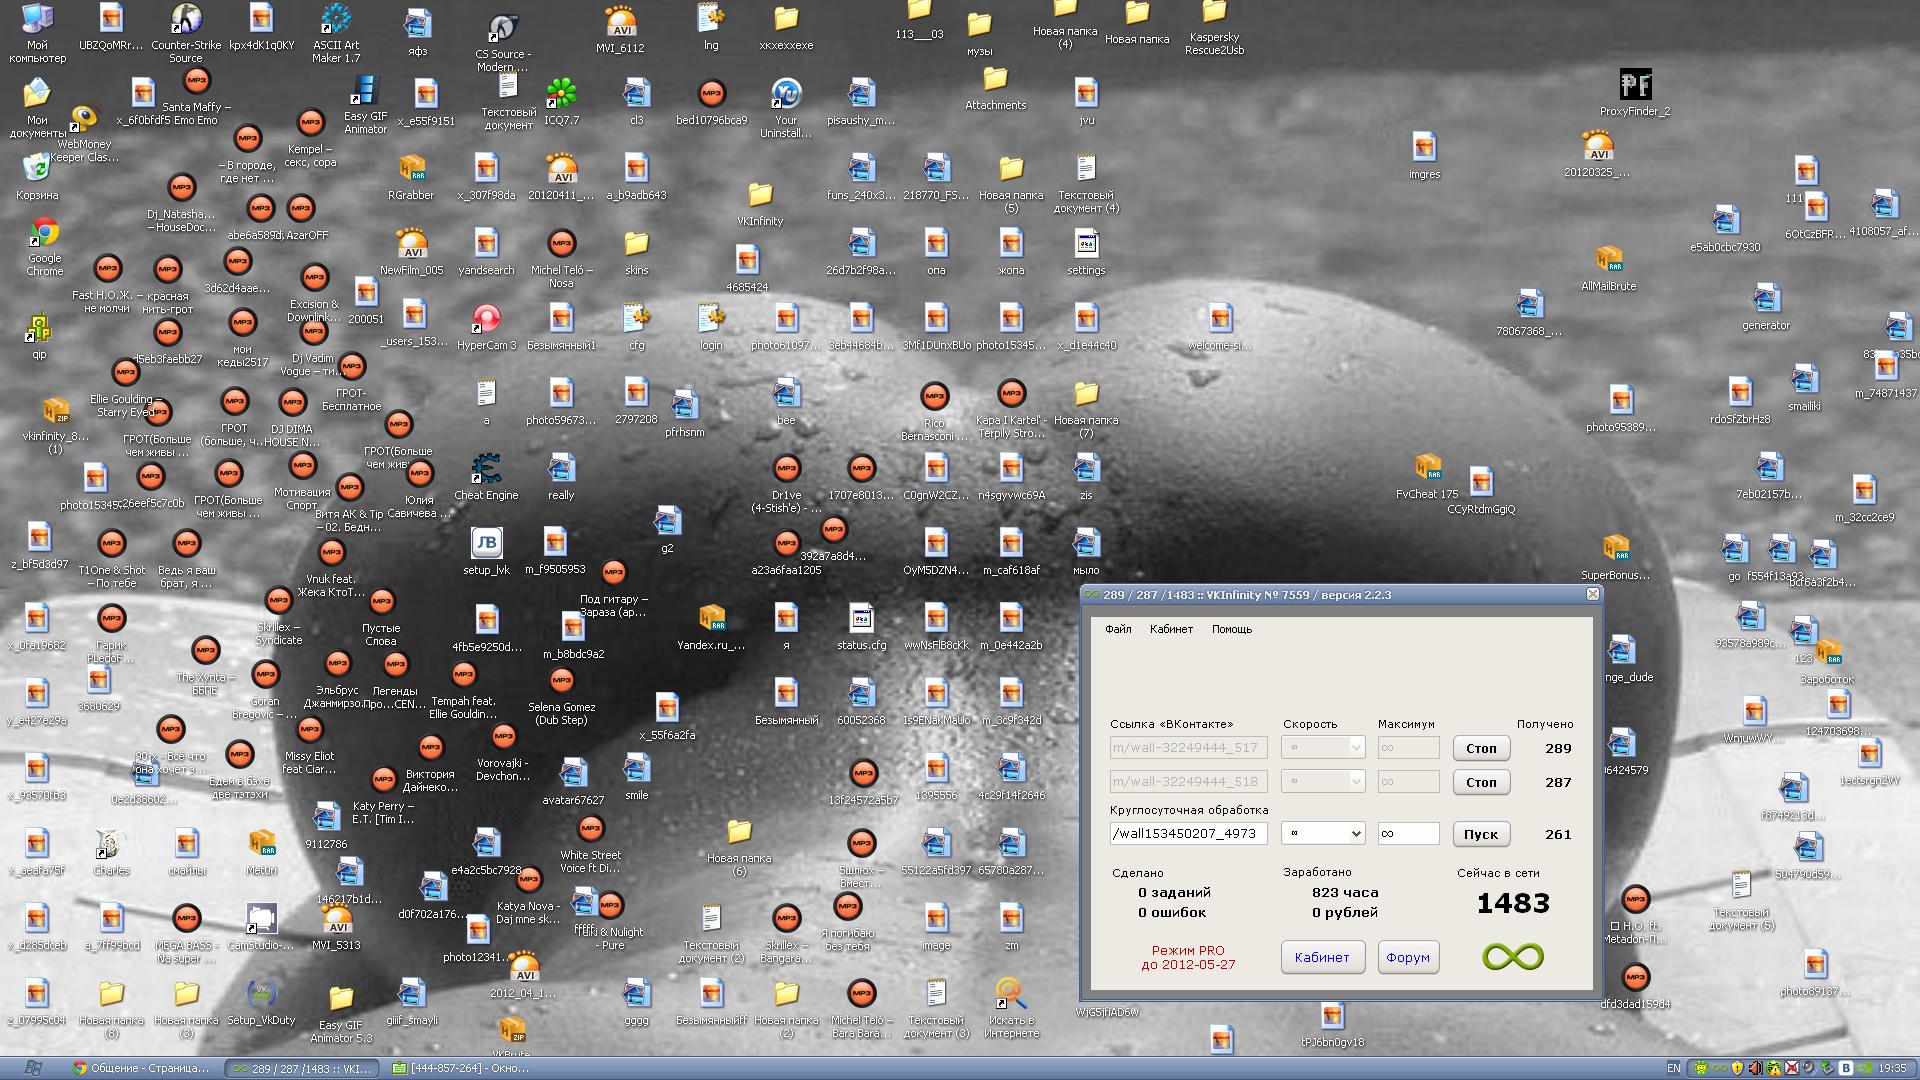Screen dimensions: 1920x1080
Task: Select the SuperBonus archive icon
Action: click(1615, 557)
